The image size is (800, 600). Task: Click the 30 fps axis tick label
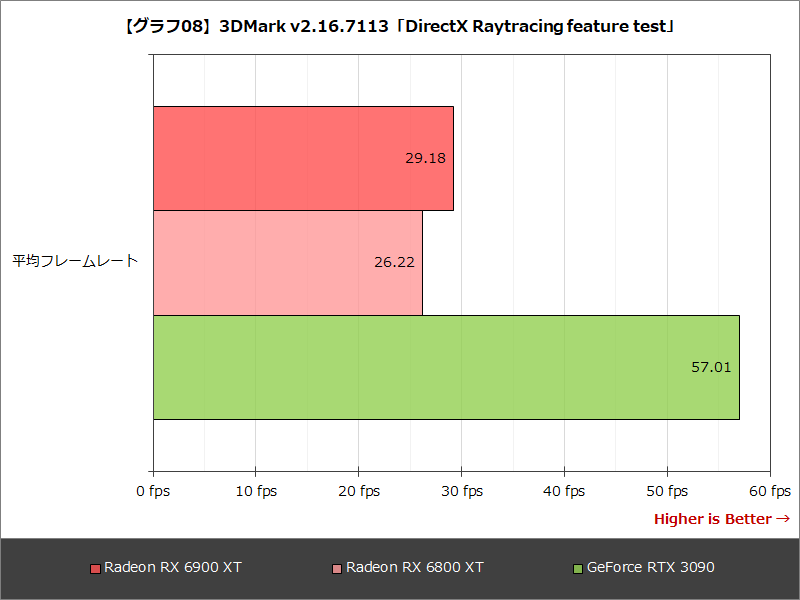(460, 491)
